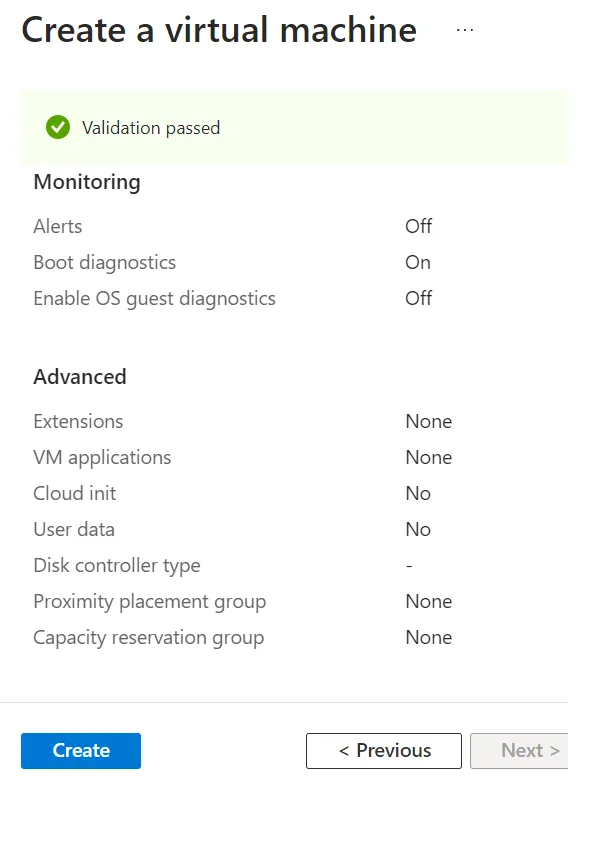Click the Proximity placement group label

tap(149, 602)
